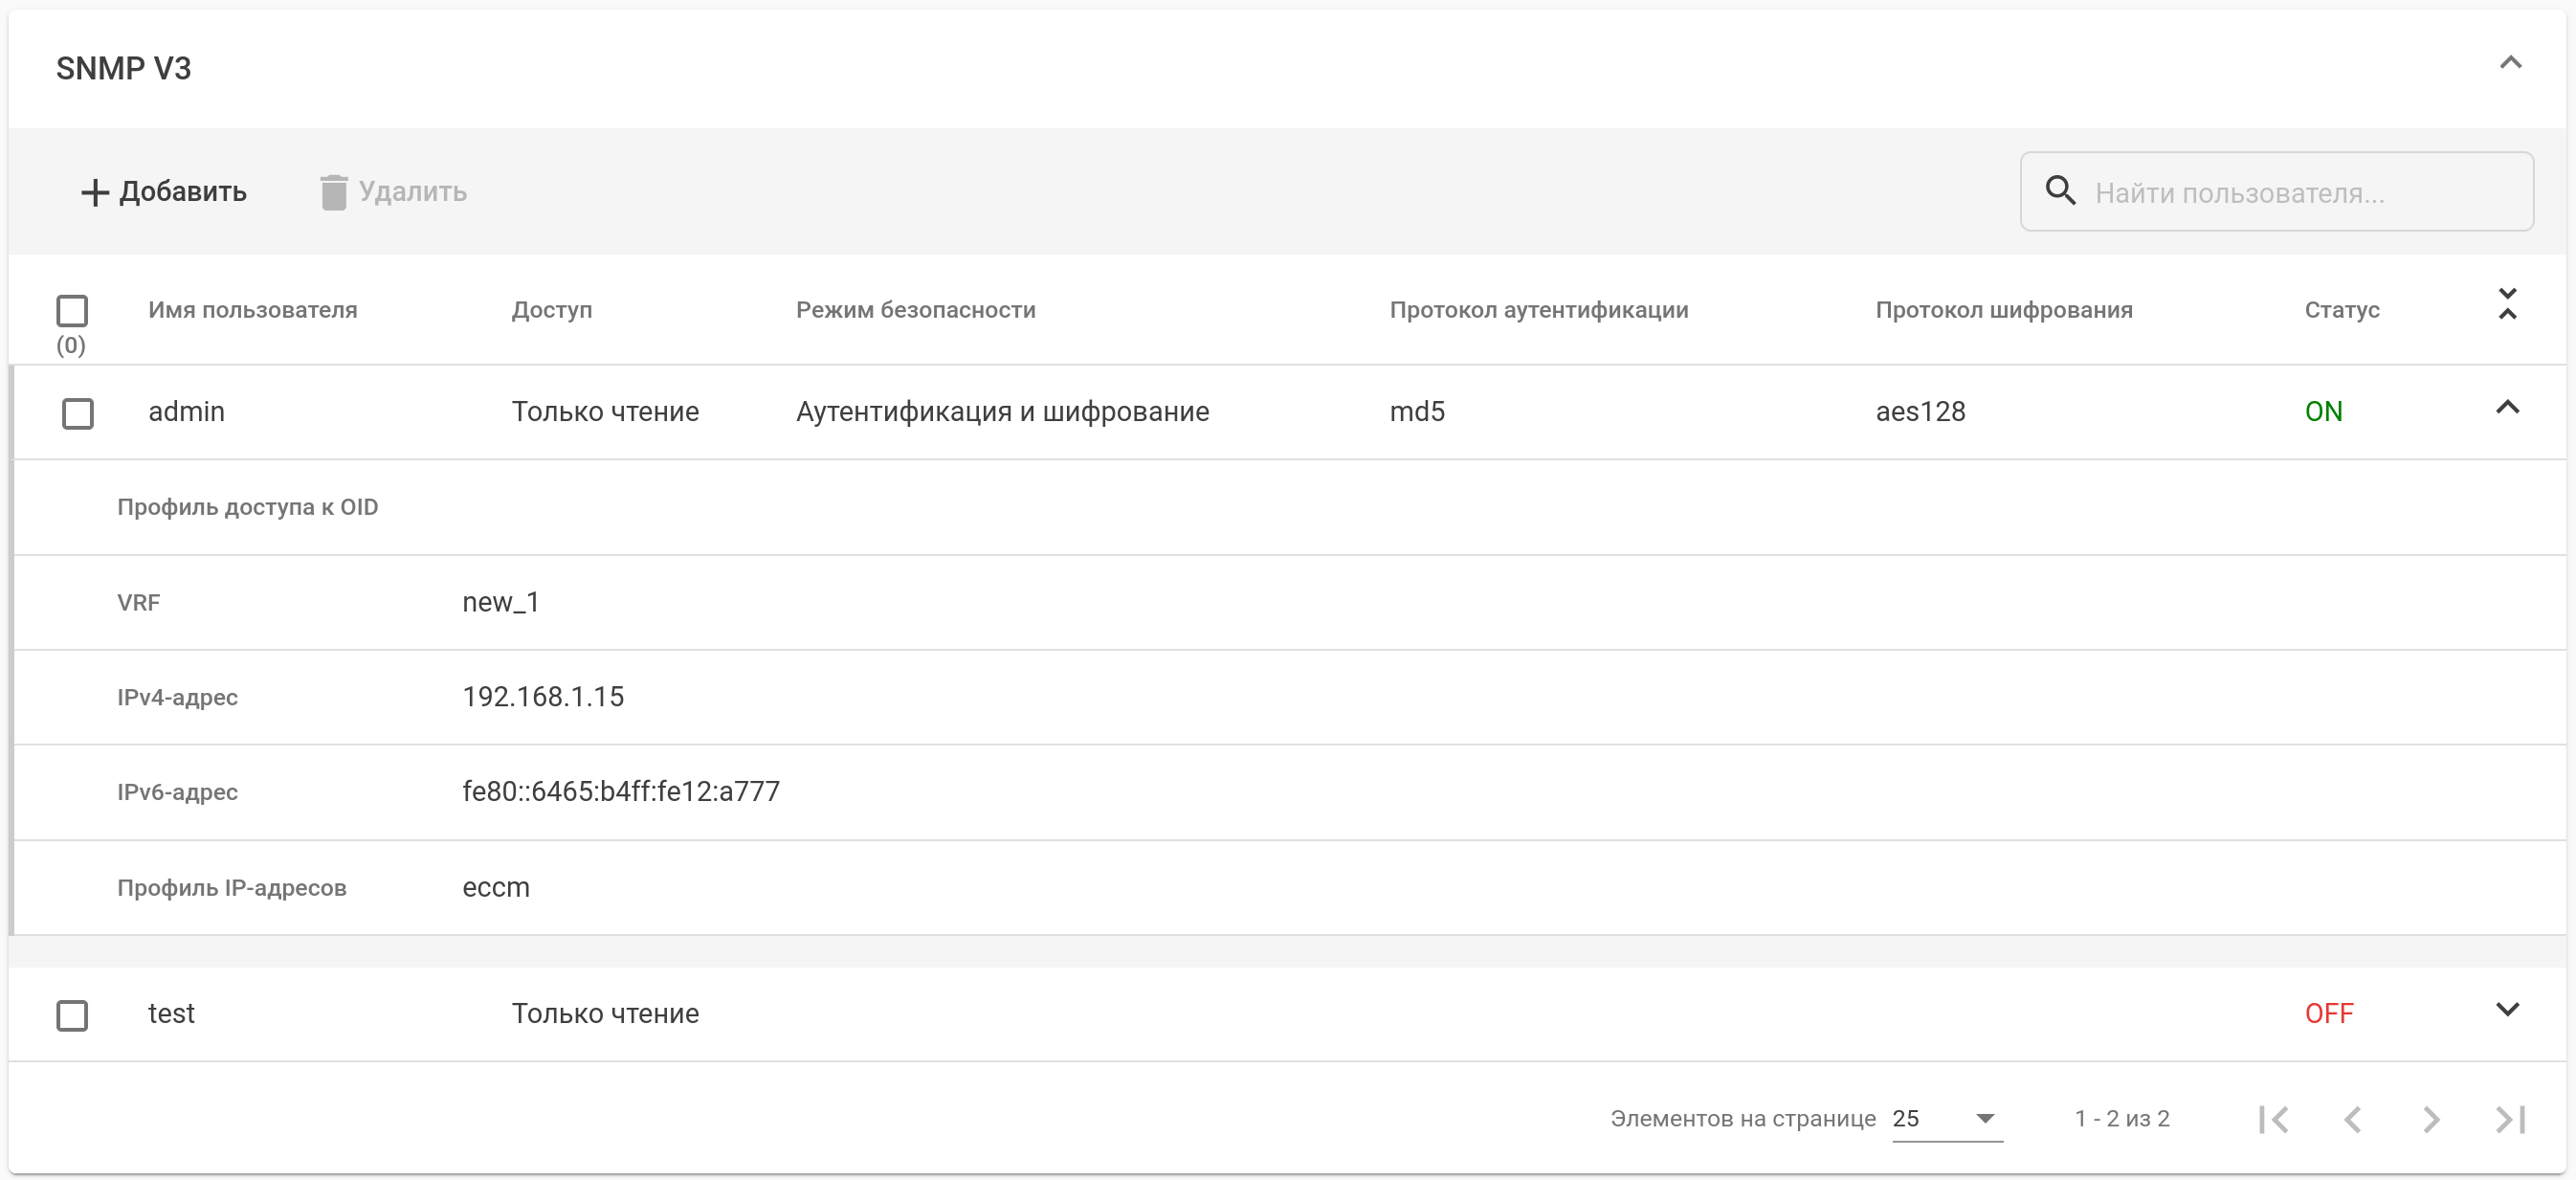Screen dimensions: 2576x1180
Task: Go to next page arrow
Action: pyautogui.click(x=2431, y=1119)
